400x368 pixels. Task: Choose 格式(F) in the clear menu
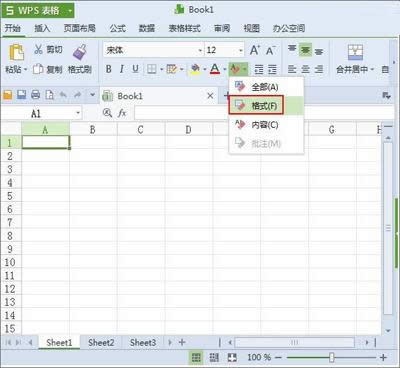[x=266, y=106]
